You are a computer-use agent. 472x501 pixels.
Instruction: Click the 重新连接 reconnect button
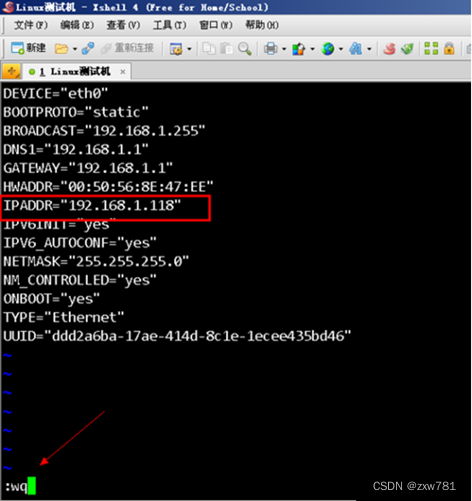pos(128,48)
